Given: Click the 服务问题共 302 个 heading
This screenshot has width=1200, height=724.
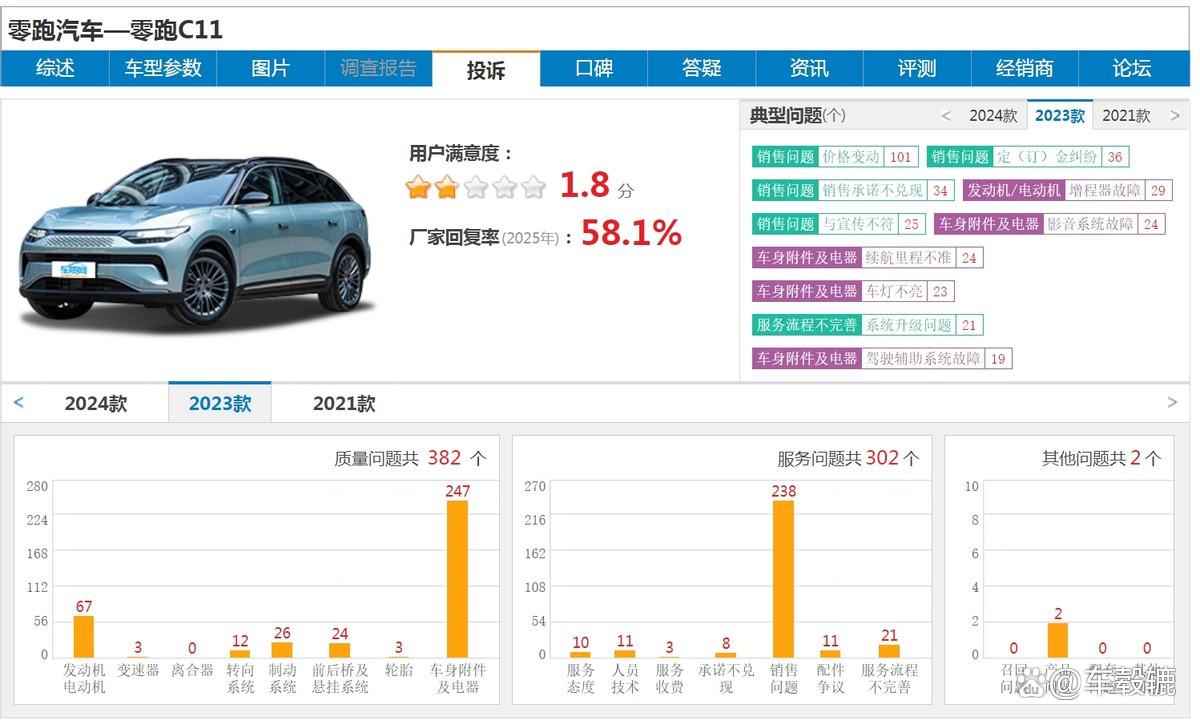Looking at the screenshot, I should tap(848, 458).
